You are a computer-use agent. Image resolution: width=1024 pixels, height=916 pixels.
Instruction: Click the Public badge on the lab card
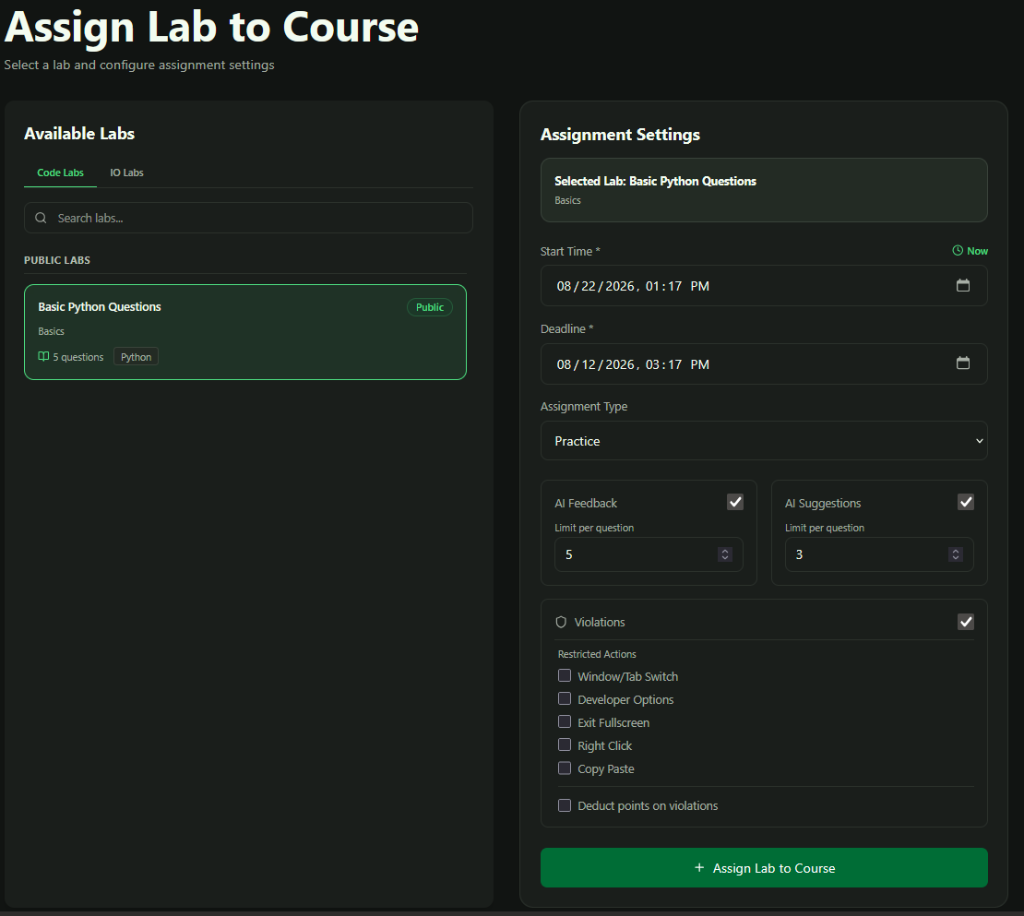click(x=430, y=308)
